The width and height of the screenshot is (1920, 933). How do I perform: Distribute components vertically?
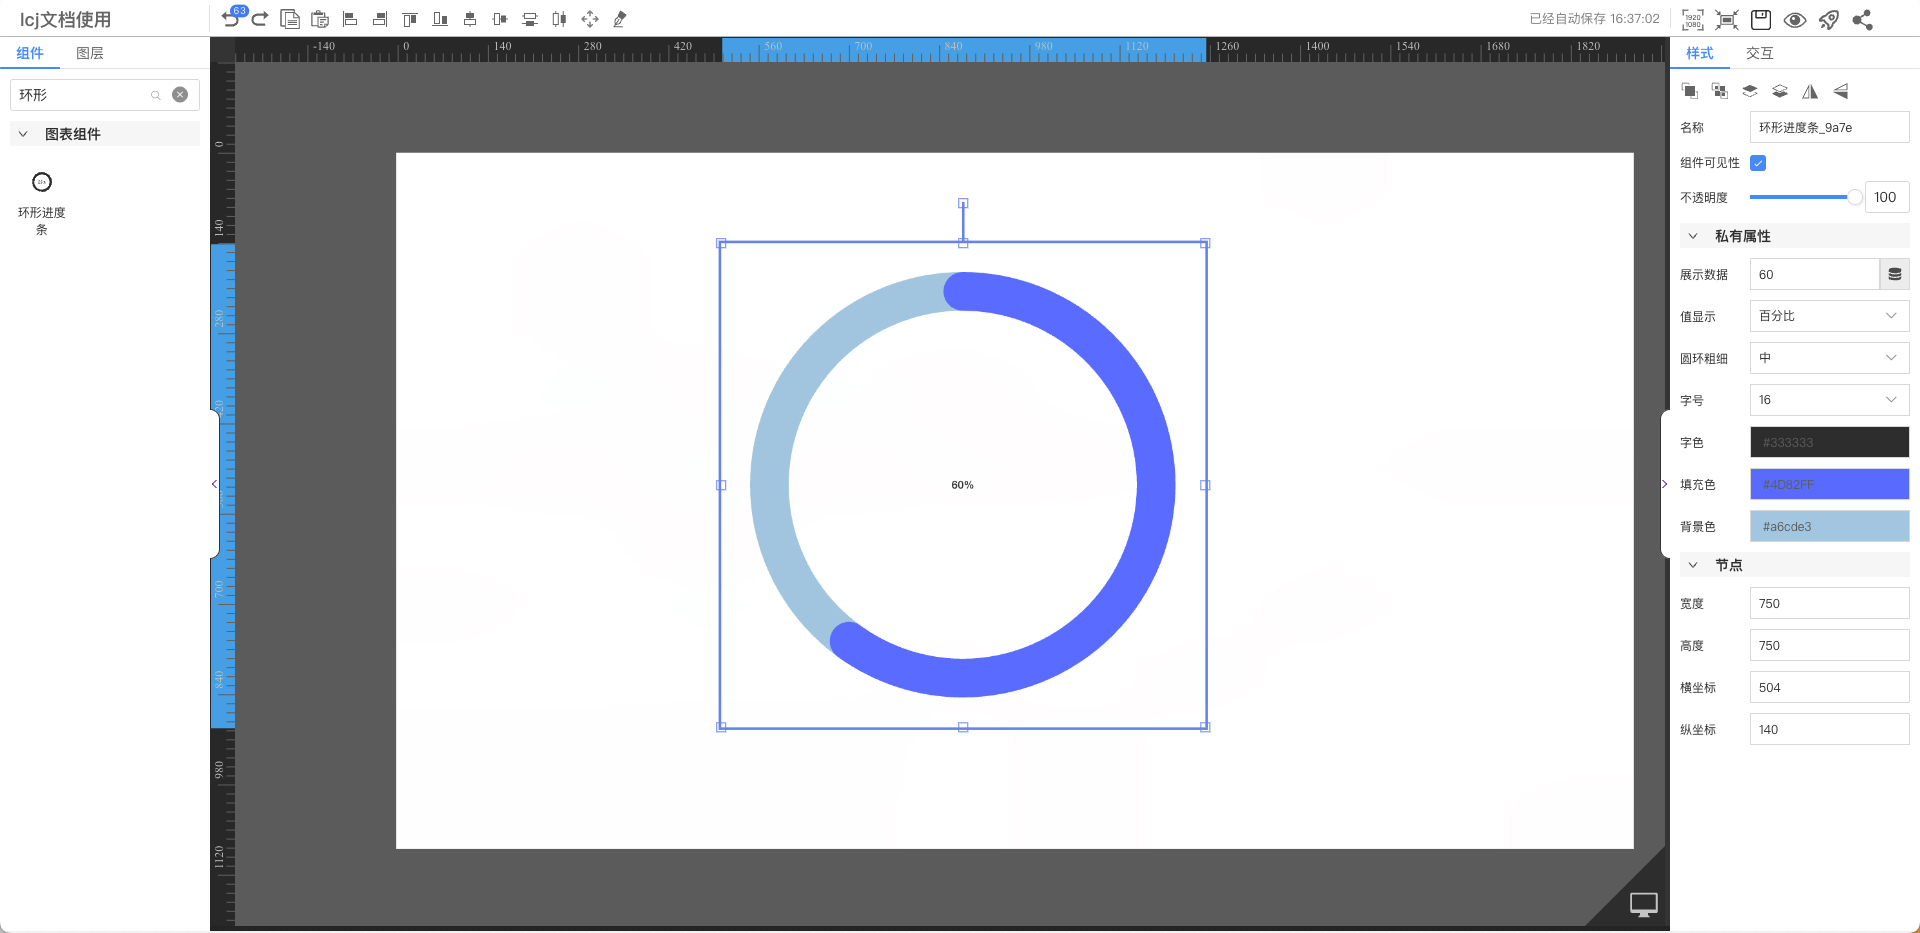530,19
